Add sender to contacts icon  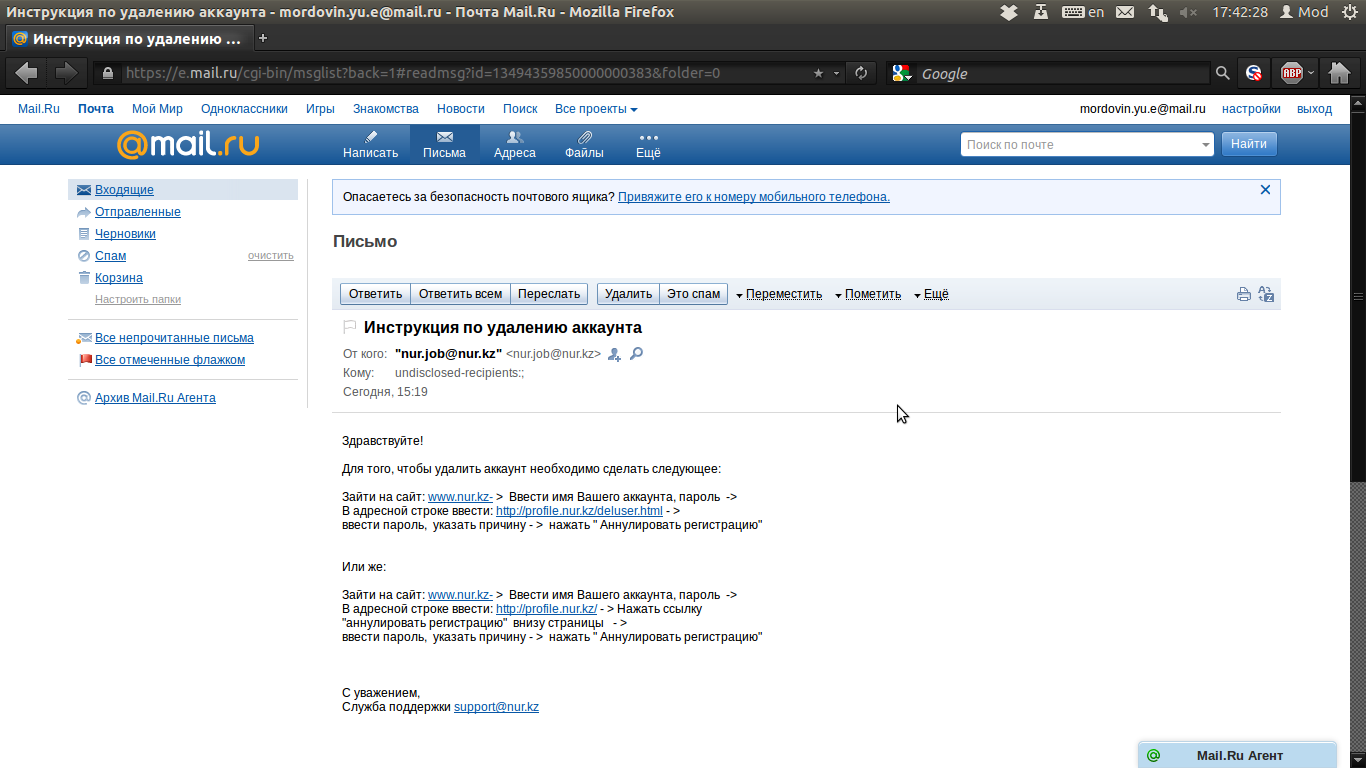point(614,354)
